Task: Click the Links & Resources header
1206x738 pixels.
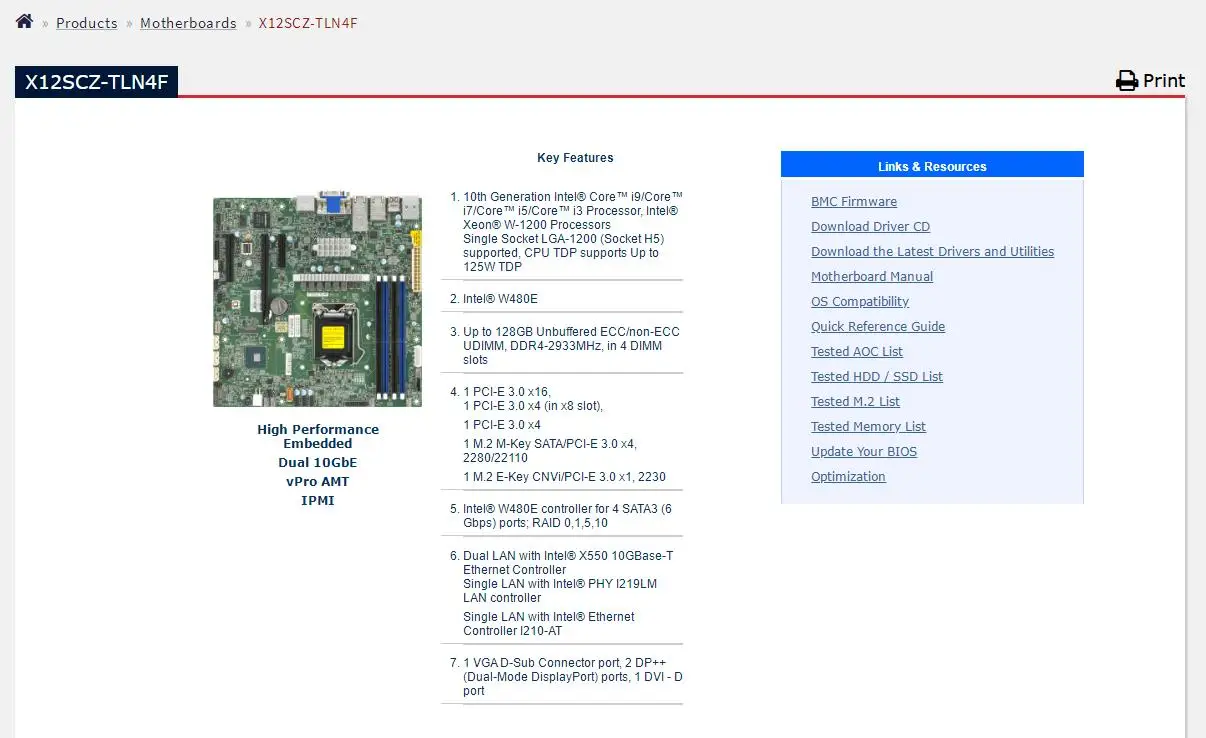Action: pyautogui.click(x=932, y=165)
